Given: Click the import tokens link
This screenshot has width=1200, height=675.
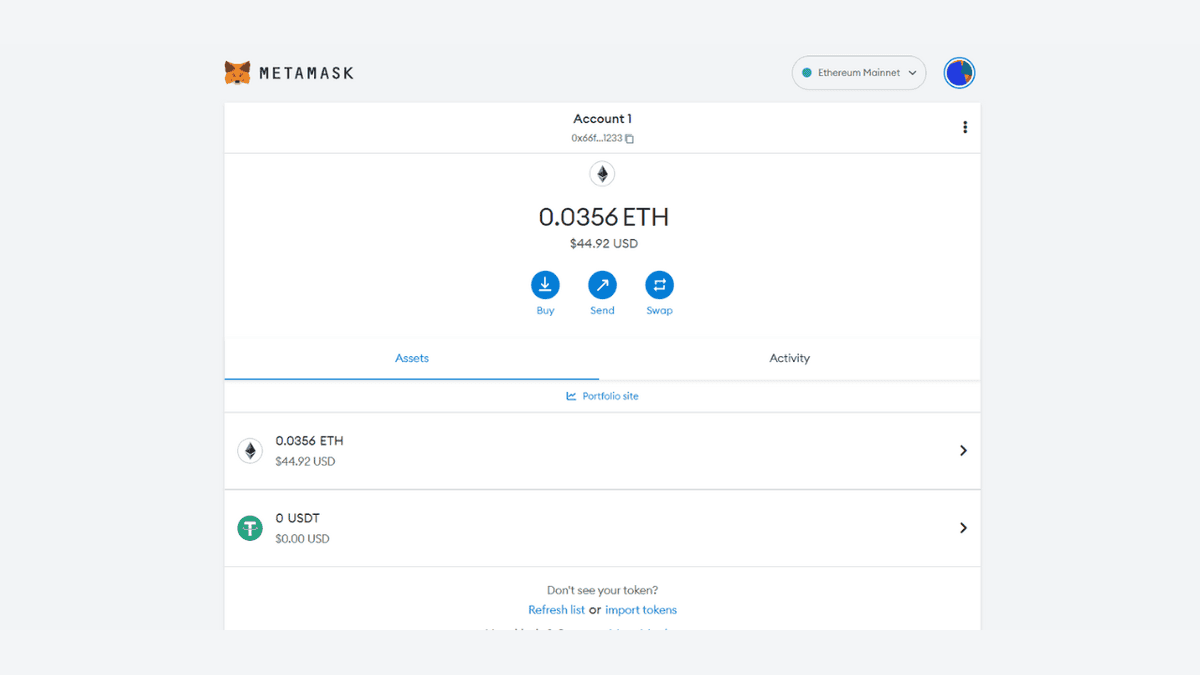Looking at the screenshot, I should (x=641, y=610).
